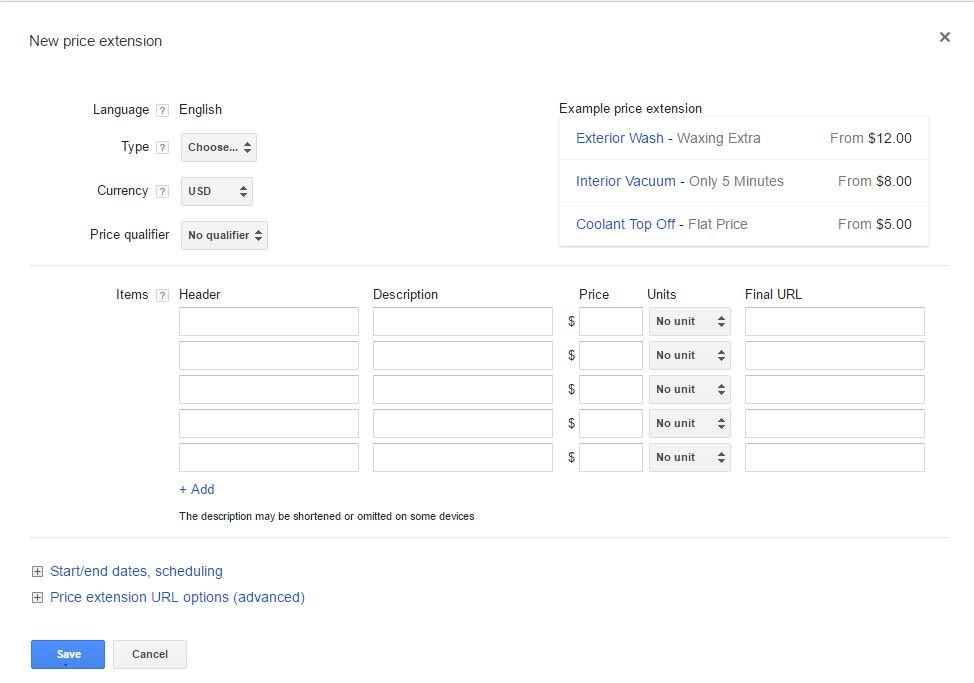Open the Type 'Choose...' dropdown
This screenshot has width=974, height=683.
point(219,148)
